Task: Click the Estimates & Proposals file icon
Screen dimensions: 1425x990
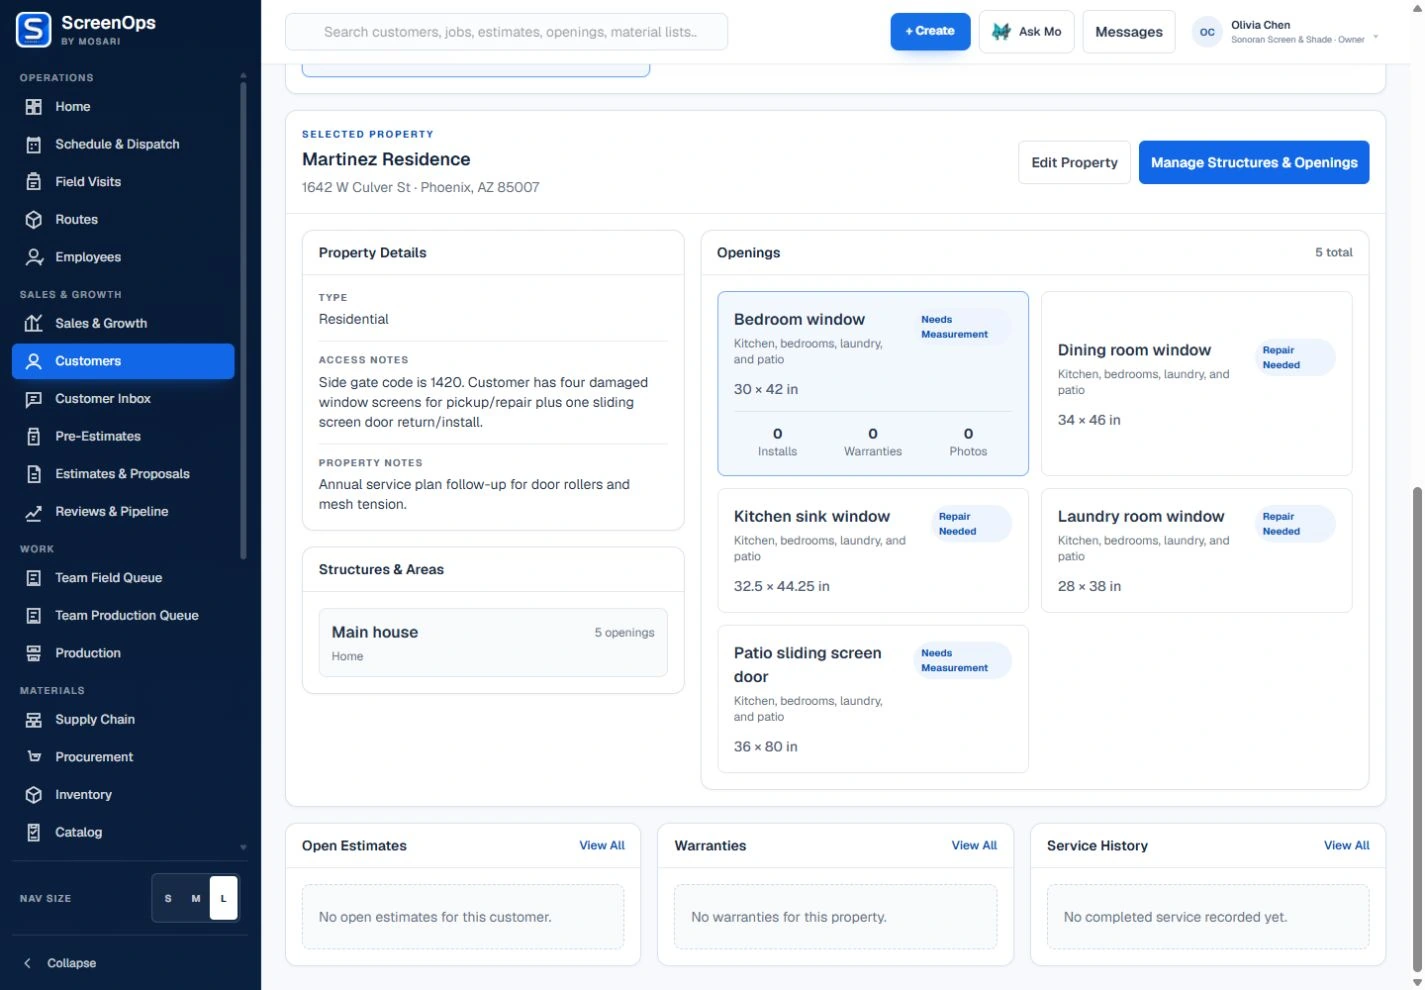Action: coord(34,474)
